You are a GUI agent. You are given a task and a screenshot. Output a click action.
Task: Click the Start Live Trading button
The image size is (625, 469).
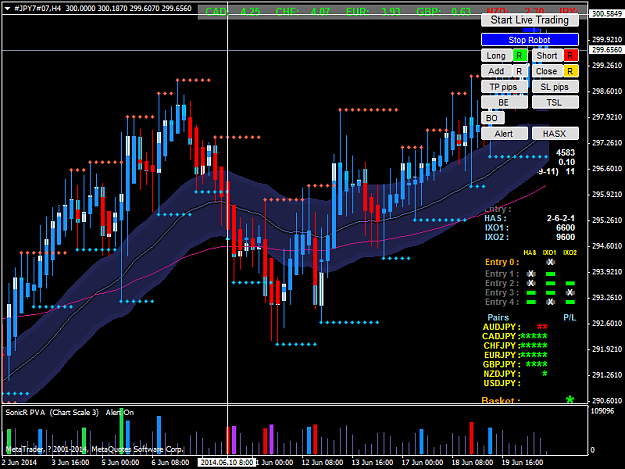click(529, 20)
